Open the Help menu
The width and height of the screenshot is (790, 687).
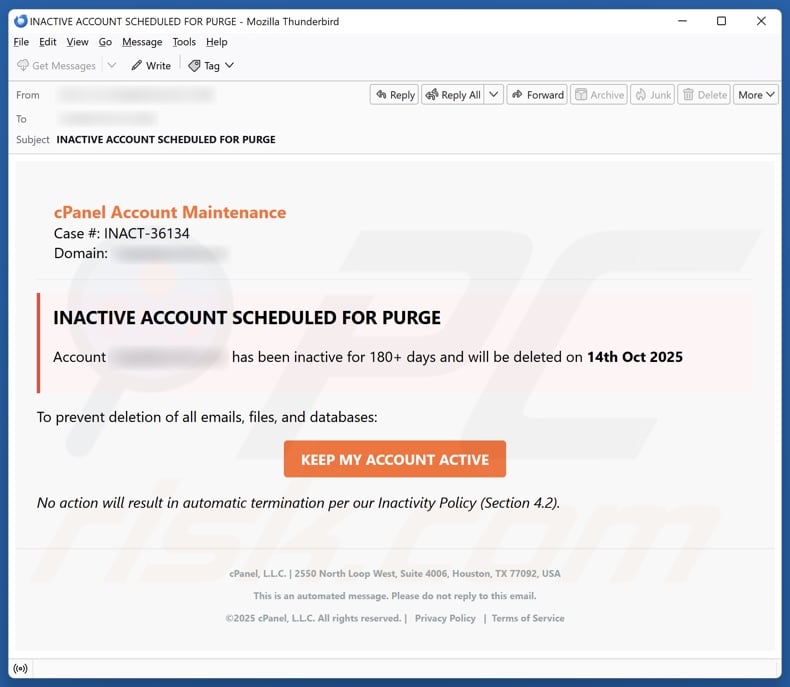click(217, 42)
